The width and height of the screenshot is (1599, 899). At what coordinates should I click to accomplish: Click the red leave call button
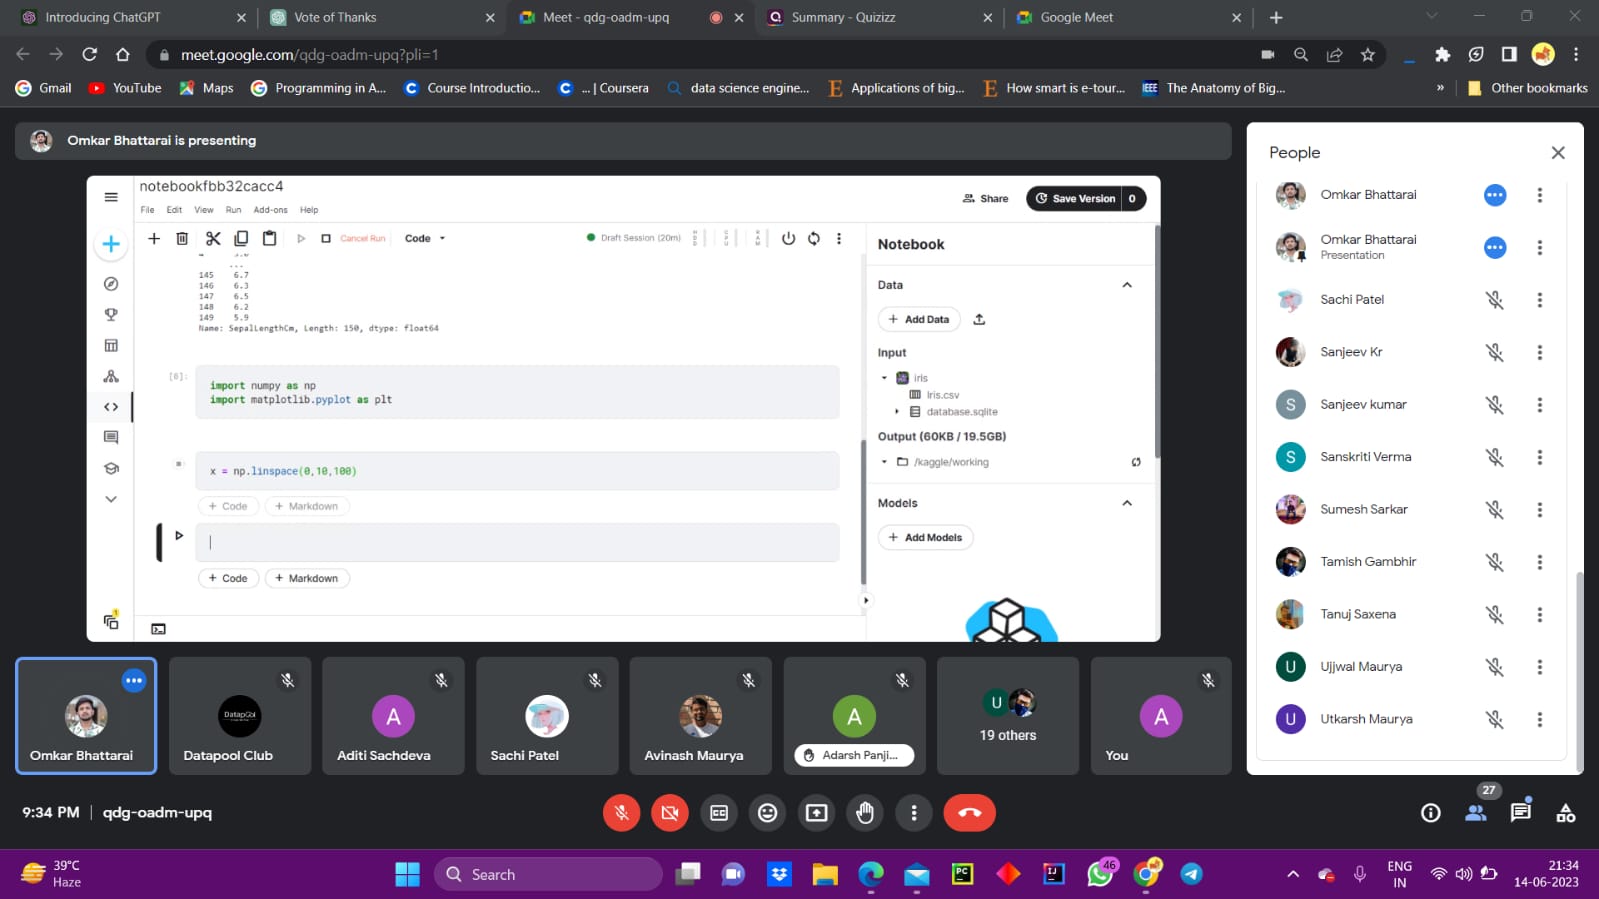pyautogui.click(x=969, y=813)
